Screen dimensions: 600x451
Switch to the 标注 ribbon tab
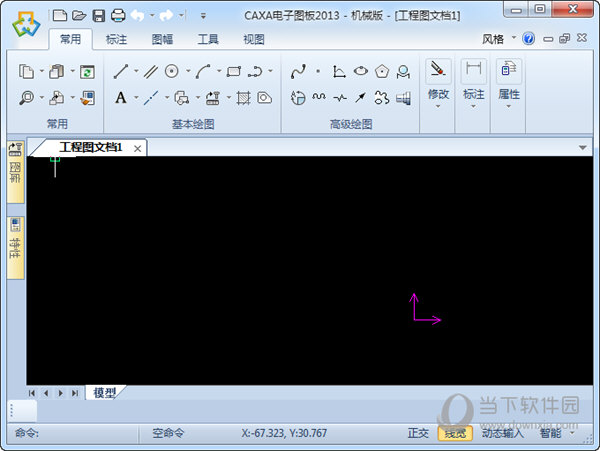click(116, 39)
